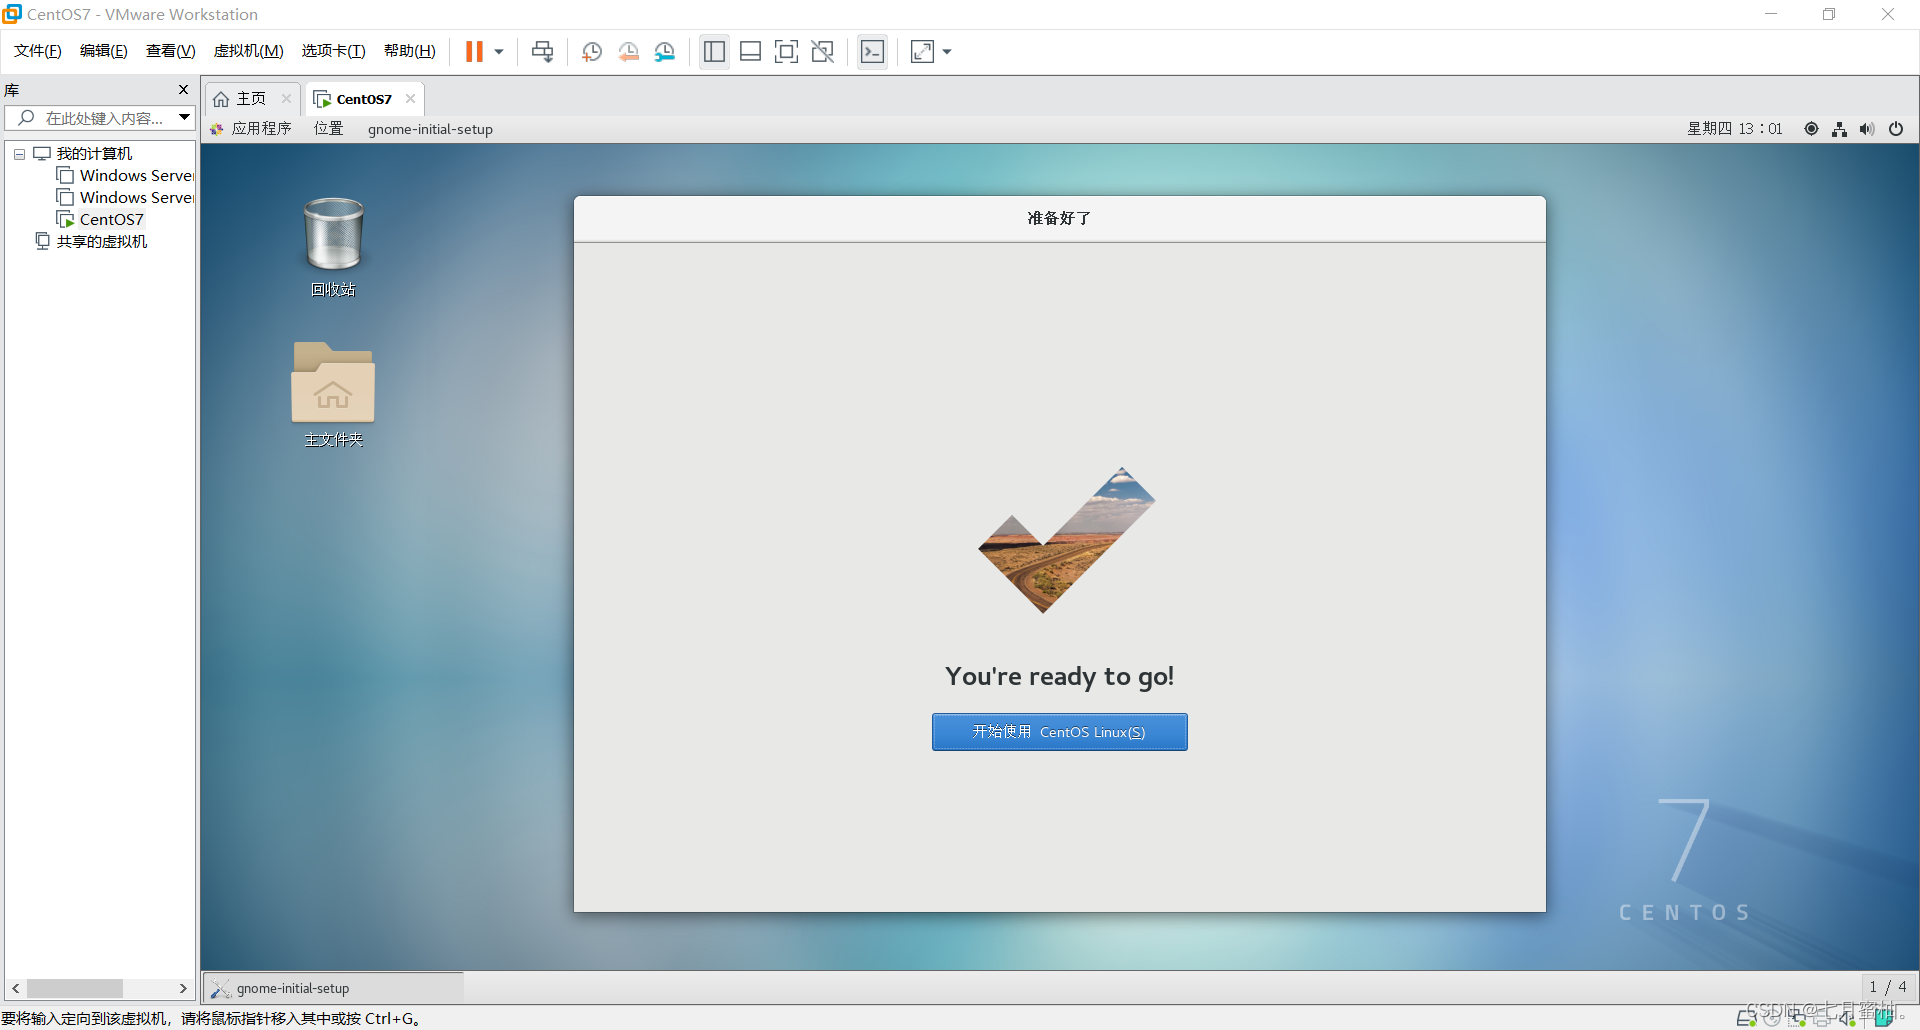The width and height of the screenshot is (1920, 1030).
Task: Open the network icon in GNOME panel
Action: [1839, 129]
